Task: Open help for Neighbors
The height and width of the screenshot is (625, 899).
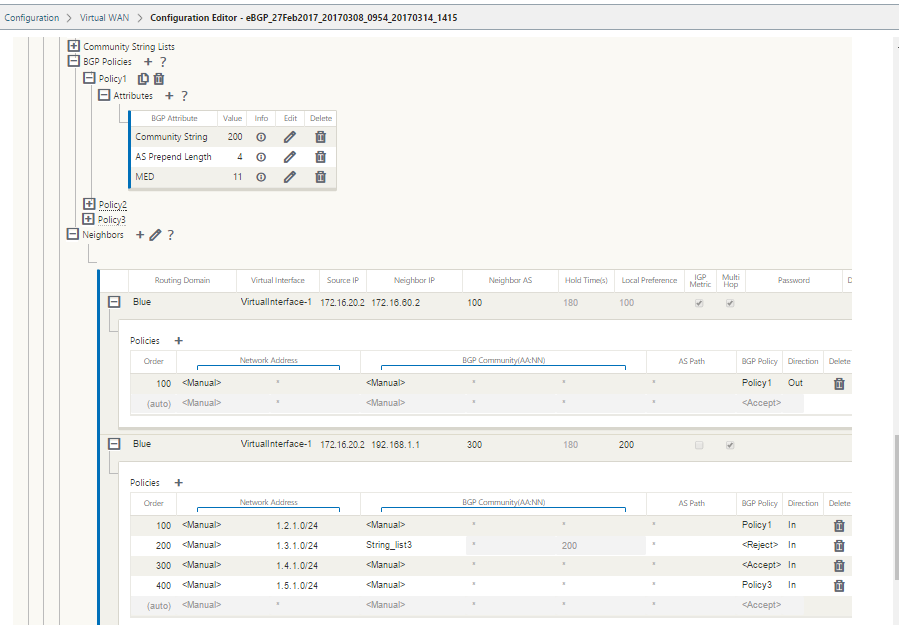Action: pos(170,235)
